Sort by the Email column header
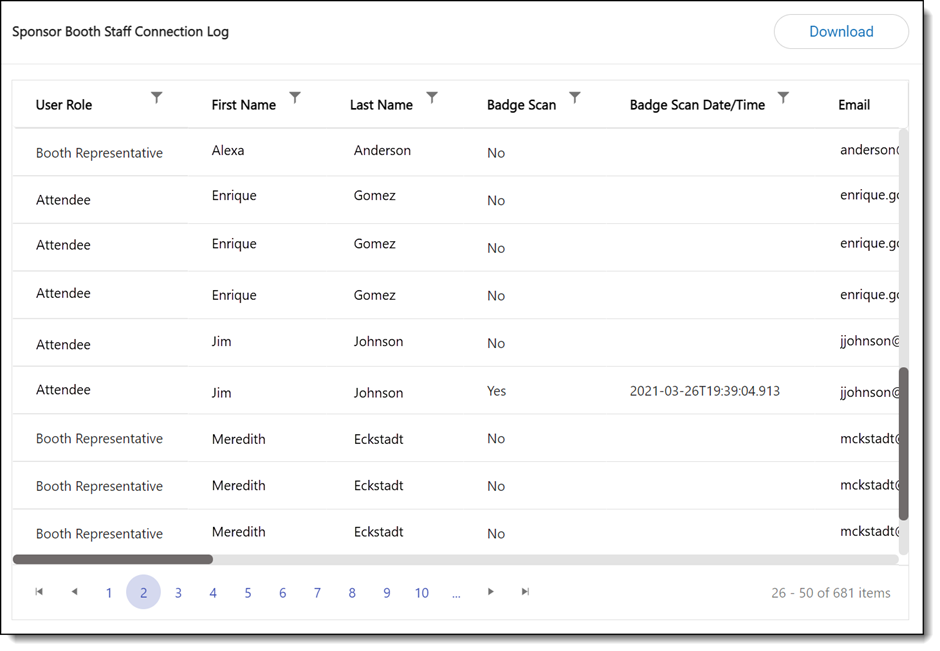The width and height of the screenshot is (940, 651). (853, 105)
